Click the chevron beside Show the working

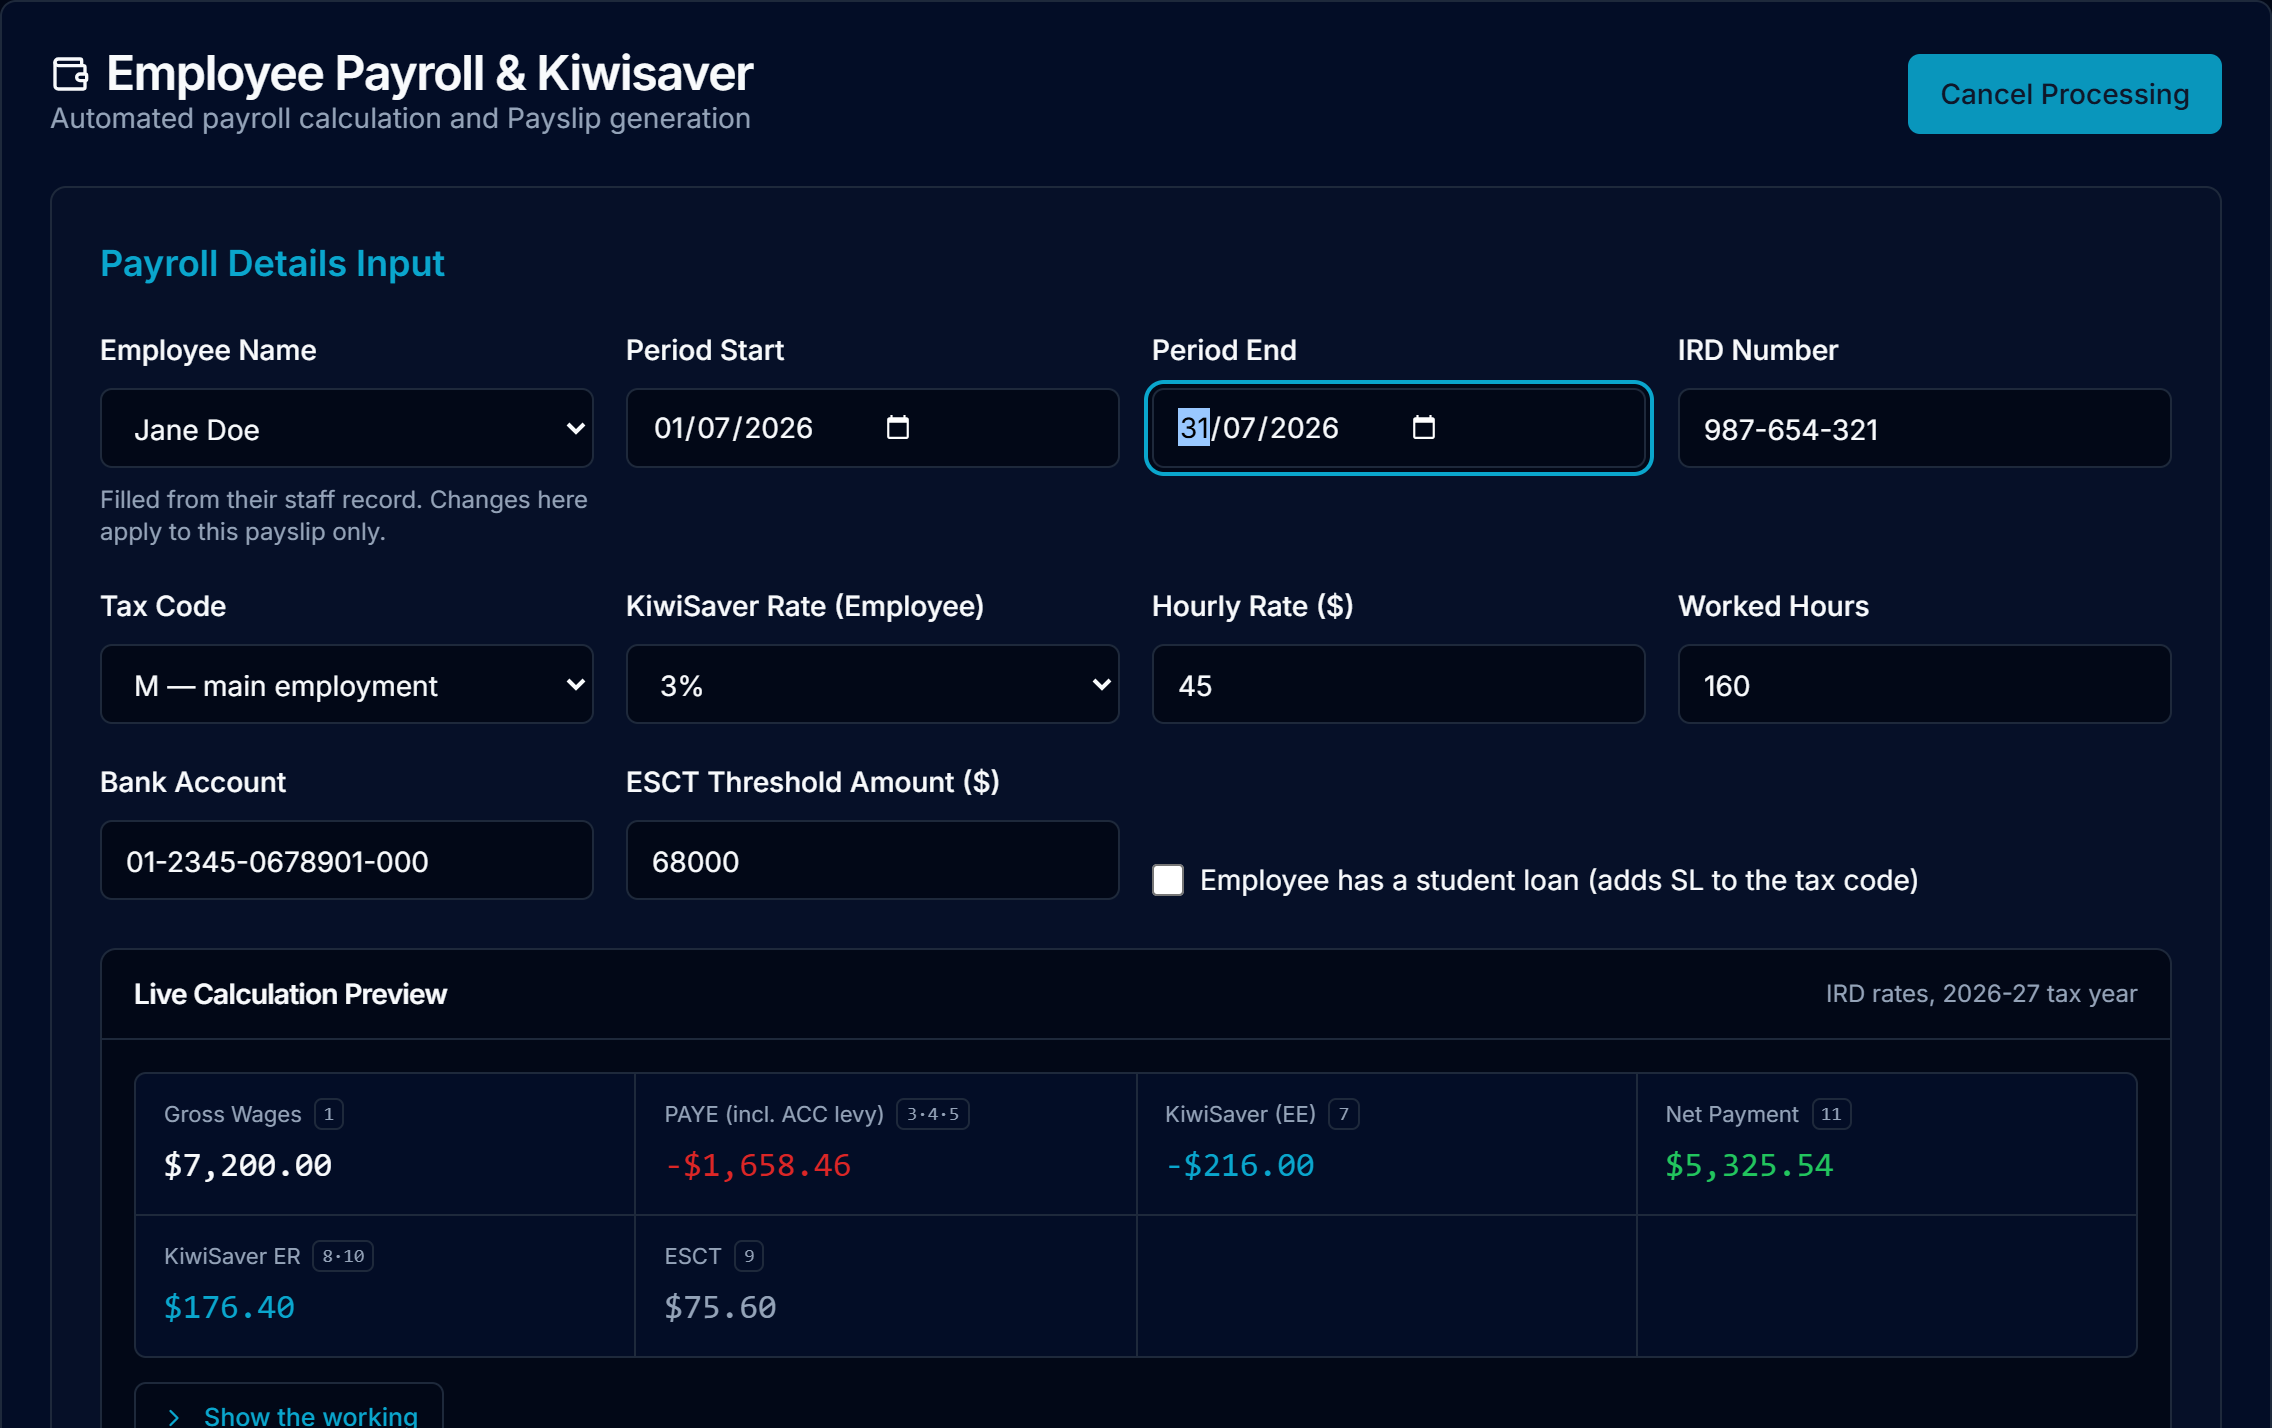pyautogui.click(x=174, y=1416)
